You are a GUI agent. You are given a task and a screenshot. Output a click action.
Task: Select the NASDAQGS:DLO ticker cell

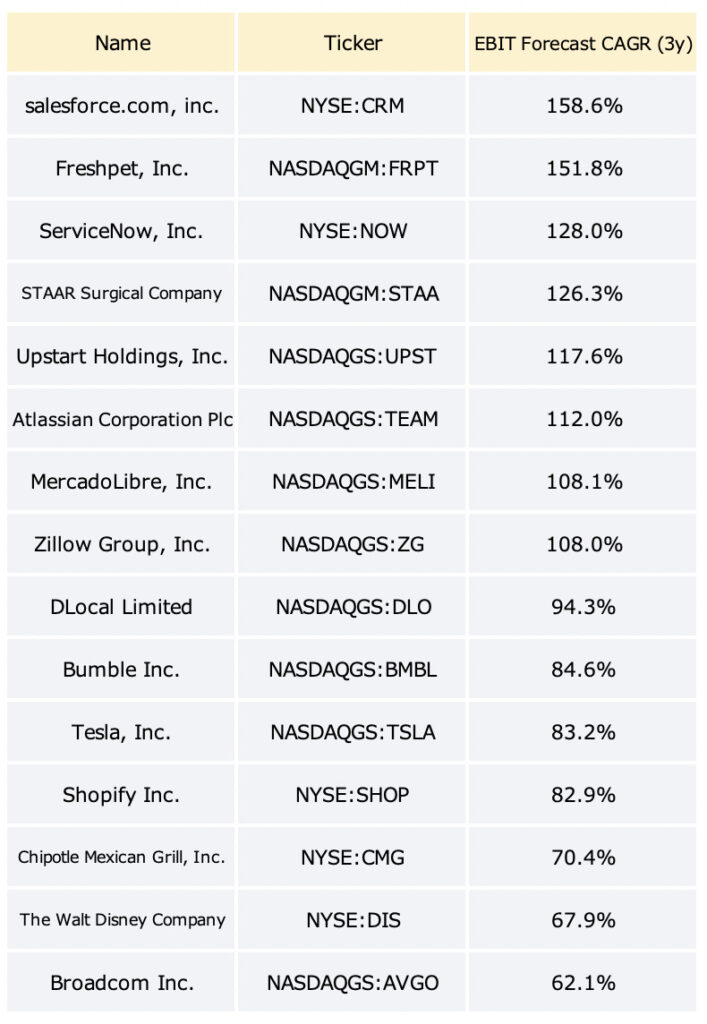click(352, 607)
